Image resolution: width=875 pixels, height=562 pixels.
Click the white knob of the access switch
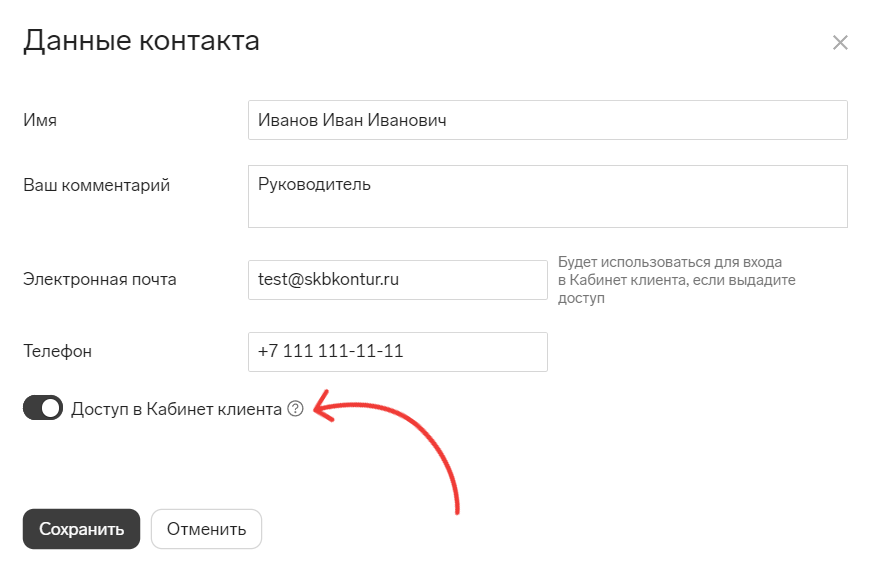click(x=51, y=408)
